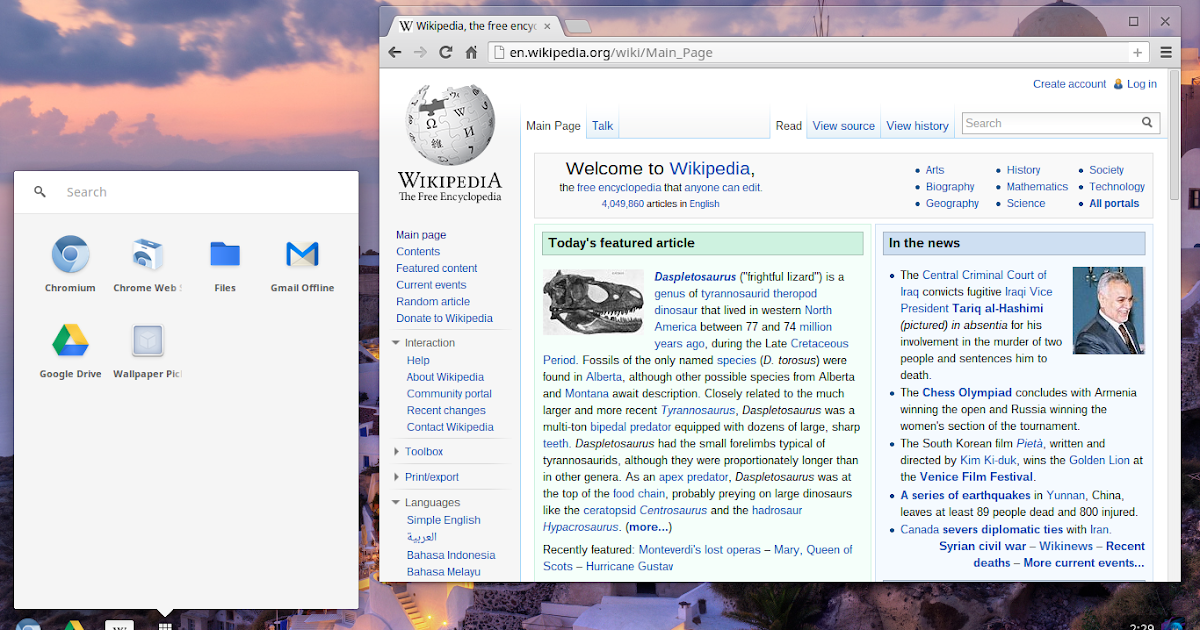Open the Technology portal link
This screenshot has height=630, width=1200.
click(x=1117, y=187)
